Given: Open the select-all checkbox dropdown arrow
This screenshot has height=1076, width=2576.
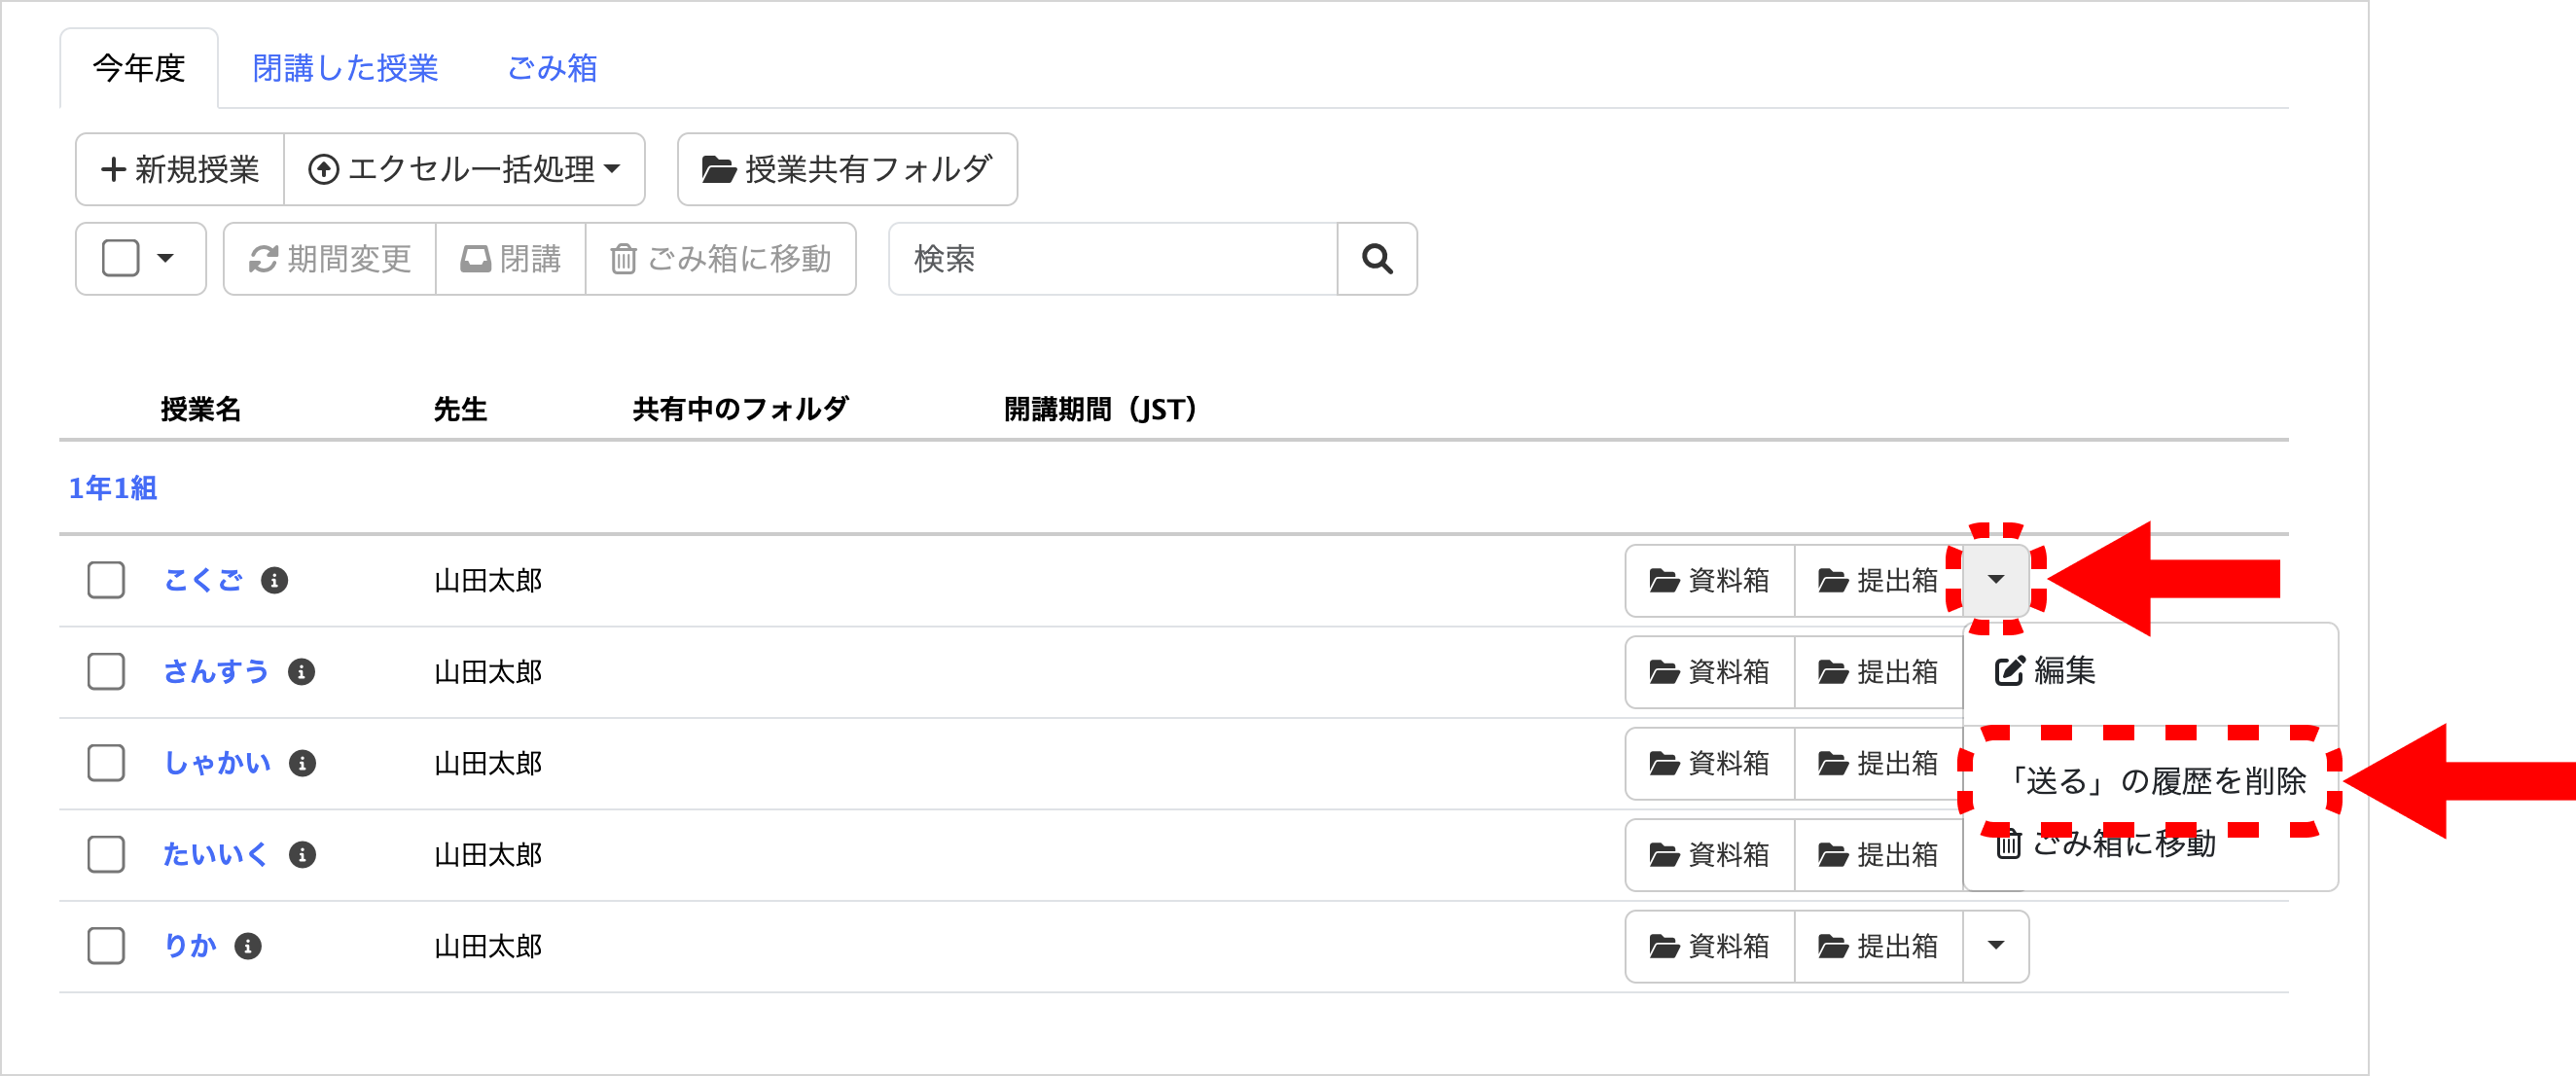Looking at the screenshot, I should [x=166, y=259].
